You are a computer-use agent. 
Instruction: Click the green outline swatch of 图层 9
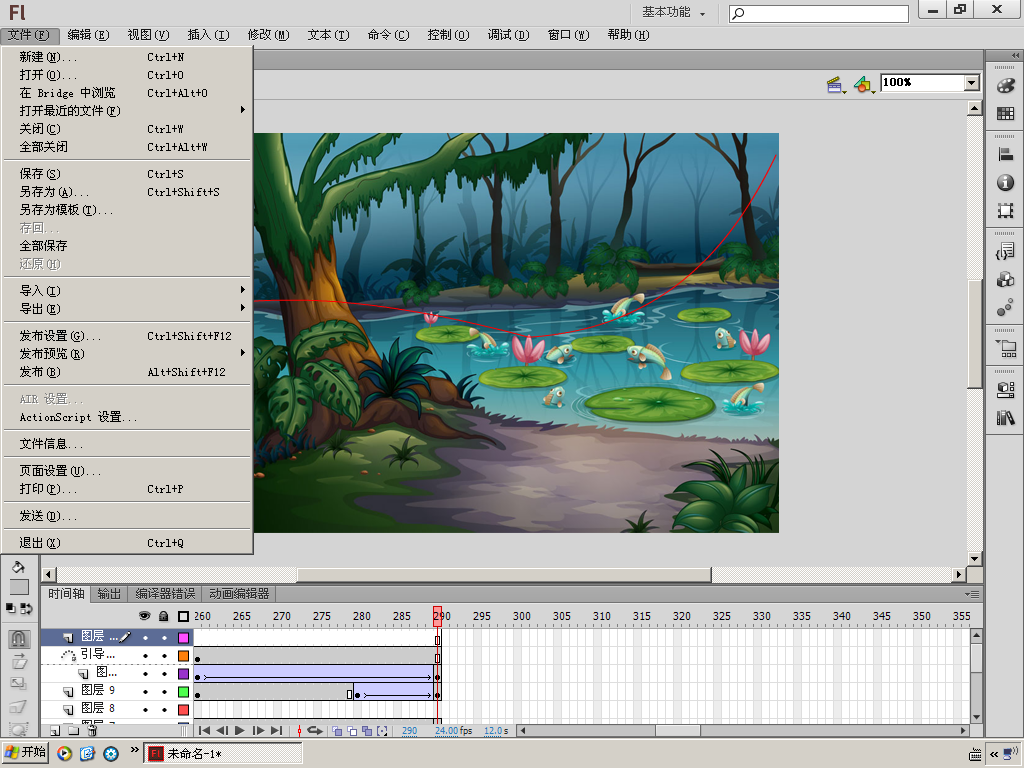click(x=184, y=692)
